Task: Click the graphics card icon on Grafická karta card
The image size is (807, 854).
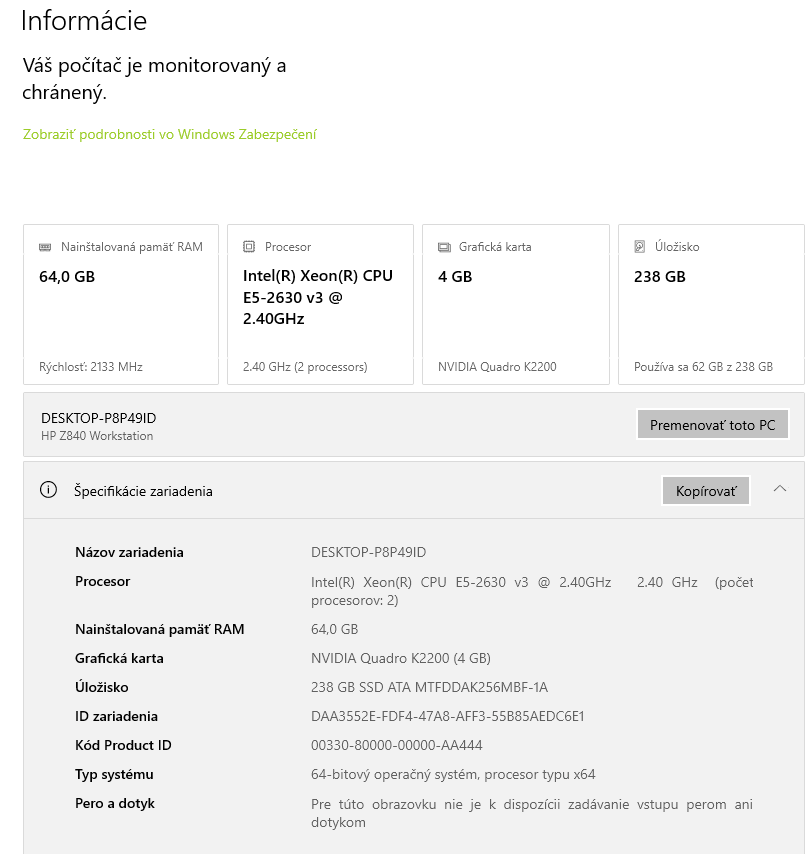Action: coord(442,246)
